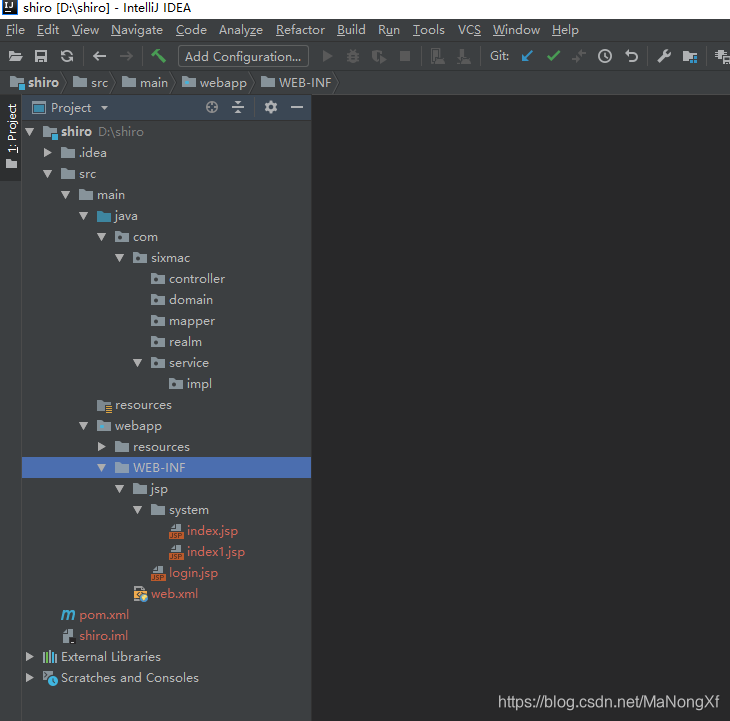
Task: Expand resources folder under webapp
Action: tap(101, 447)
